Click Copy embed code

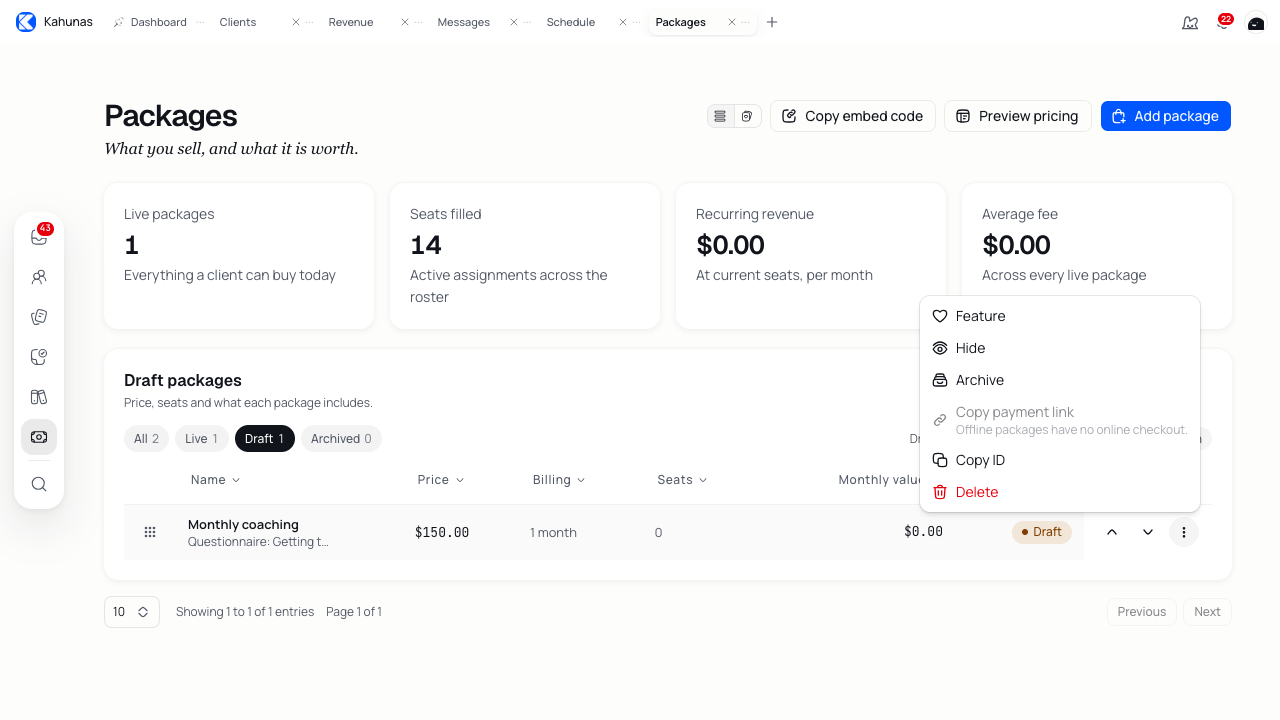coord(853,116)
